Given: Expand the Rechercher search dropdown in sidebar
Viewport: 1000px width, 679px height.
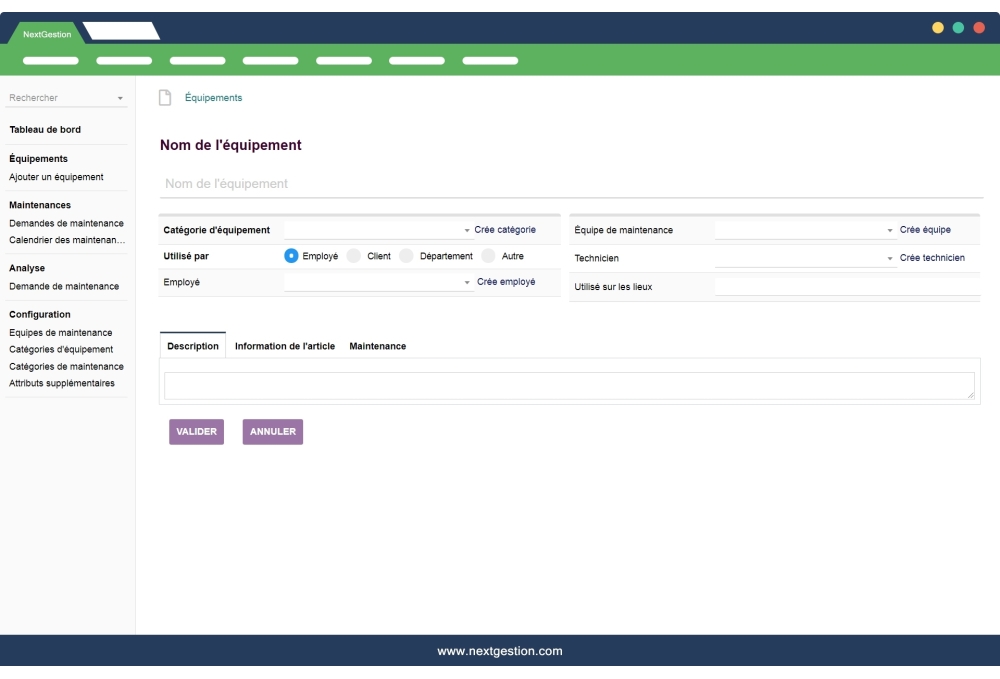Looking at the screenshot, I should coord(67,99).
